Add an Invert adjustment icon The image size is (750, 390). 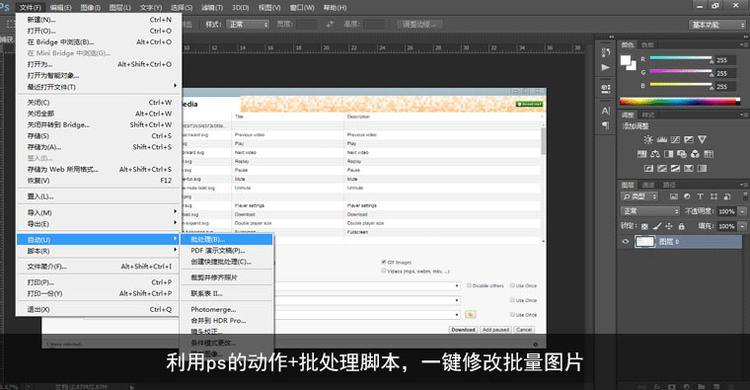coord(649,168)
